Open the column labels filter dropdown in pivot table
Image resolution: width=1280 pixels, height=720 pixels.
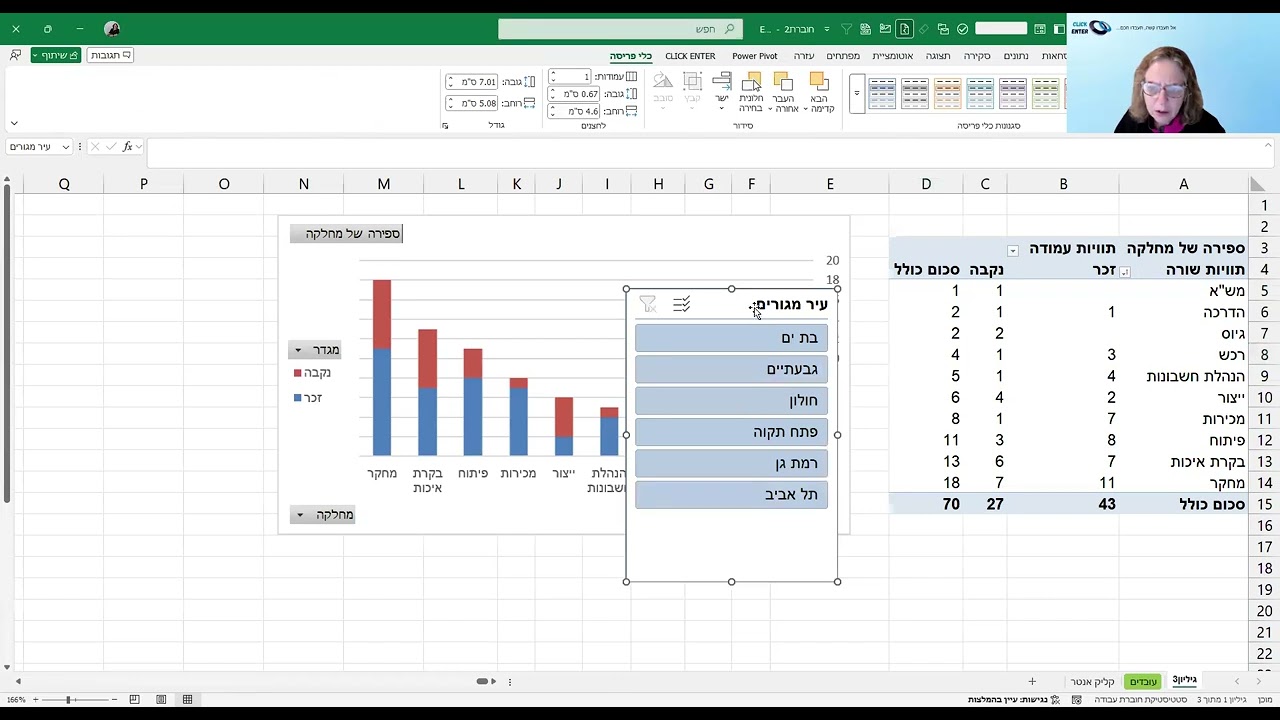1012,251
